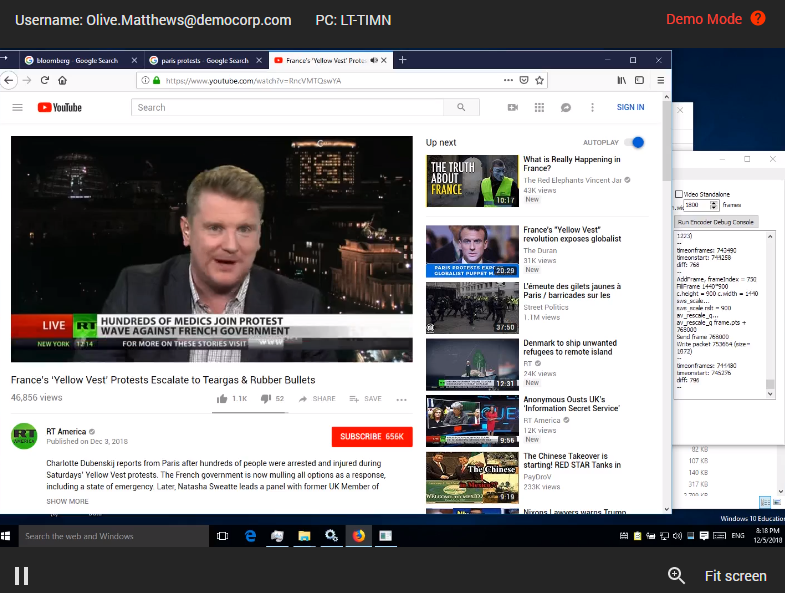The image size is (785, 593).
Task: Toggle the Autoplay switch
Action: point(635,142)
